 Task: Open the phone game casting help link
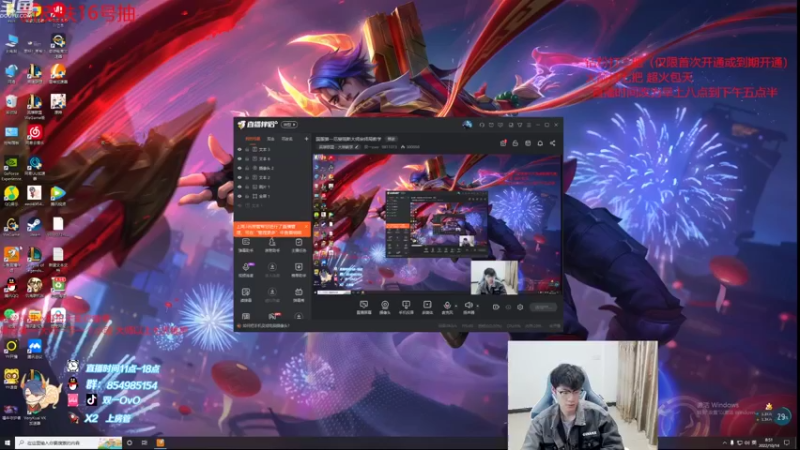click(265, 326)
